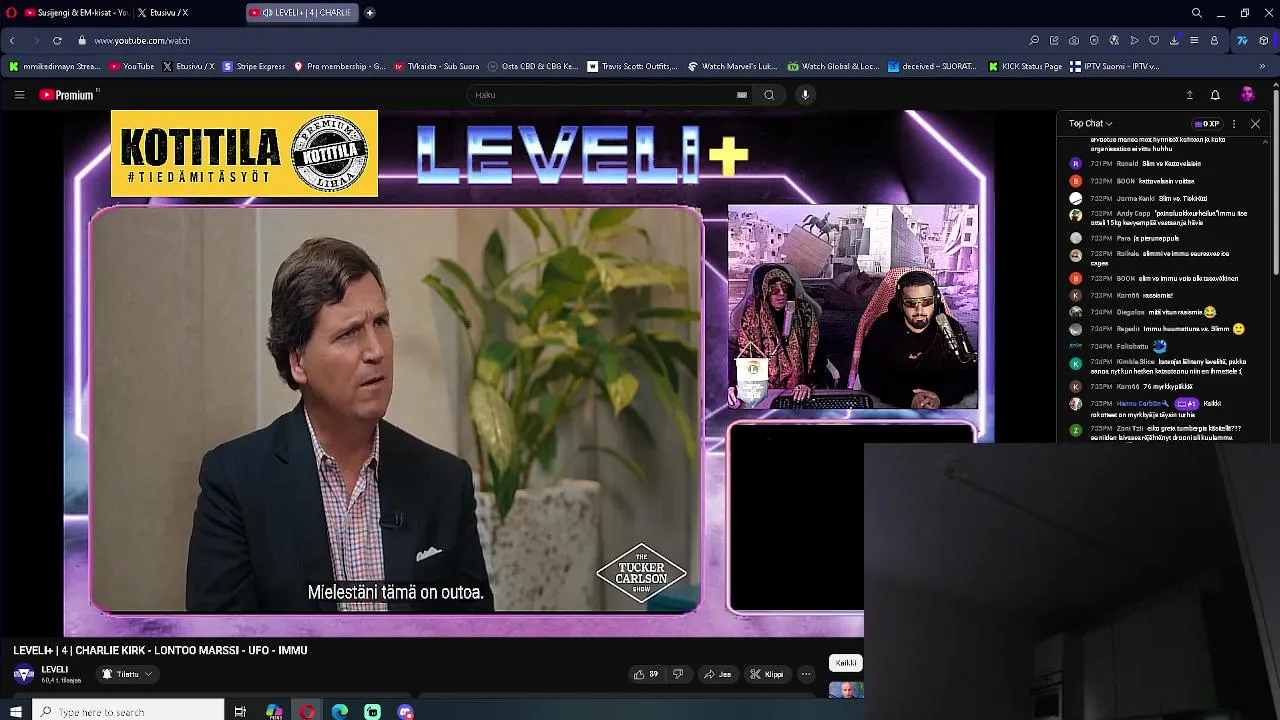Image resolution: width=1280 pixels, height=720 pixels.
Task: Open the Travis Scott: Outfits bookmark
Action: (632, 67)
